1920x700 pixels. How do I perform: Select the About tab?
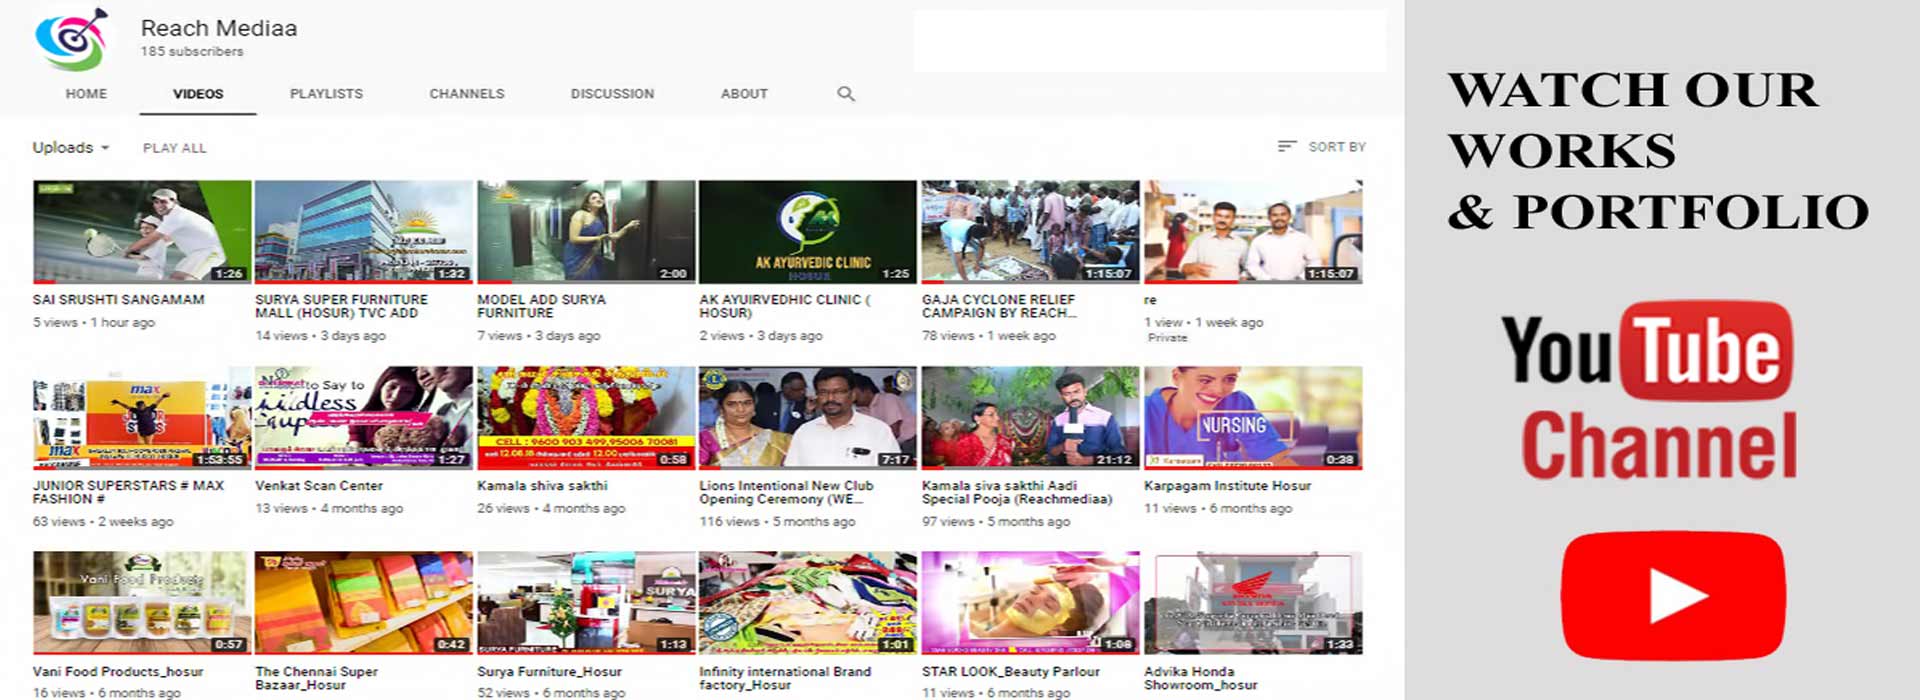click(744, 94)
